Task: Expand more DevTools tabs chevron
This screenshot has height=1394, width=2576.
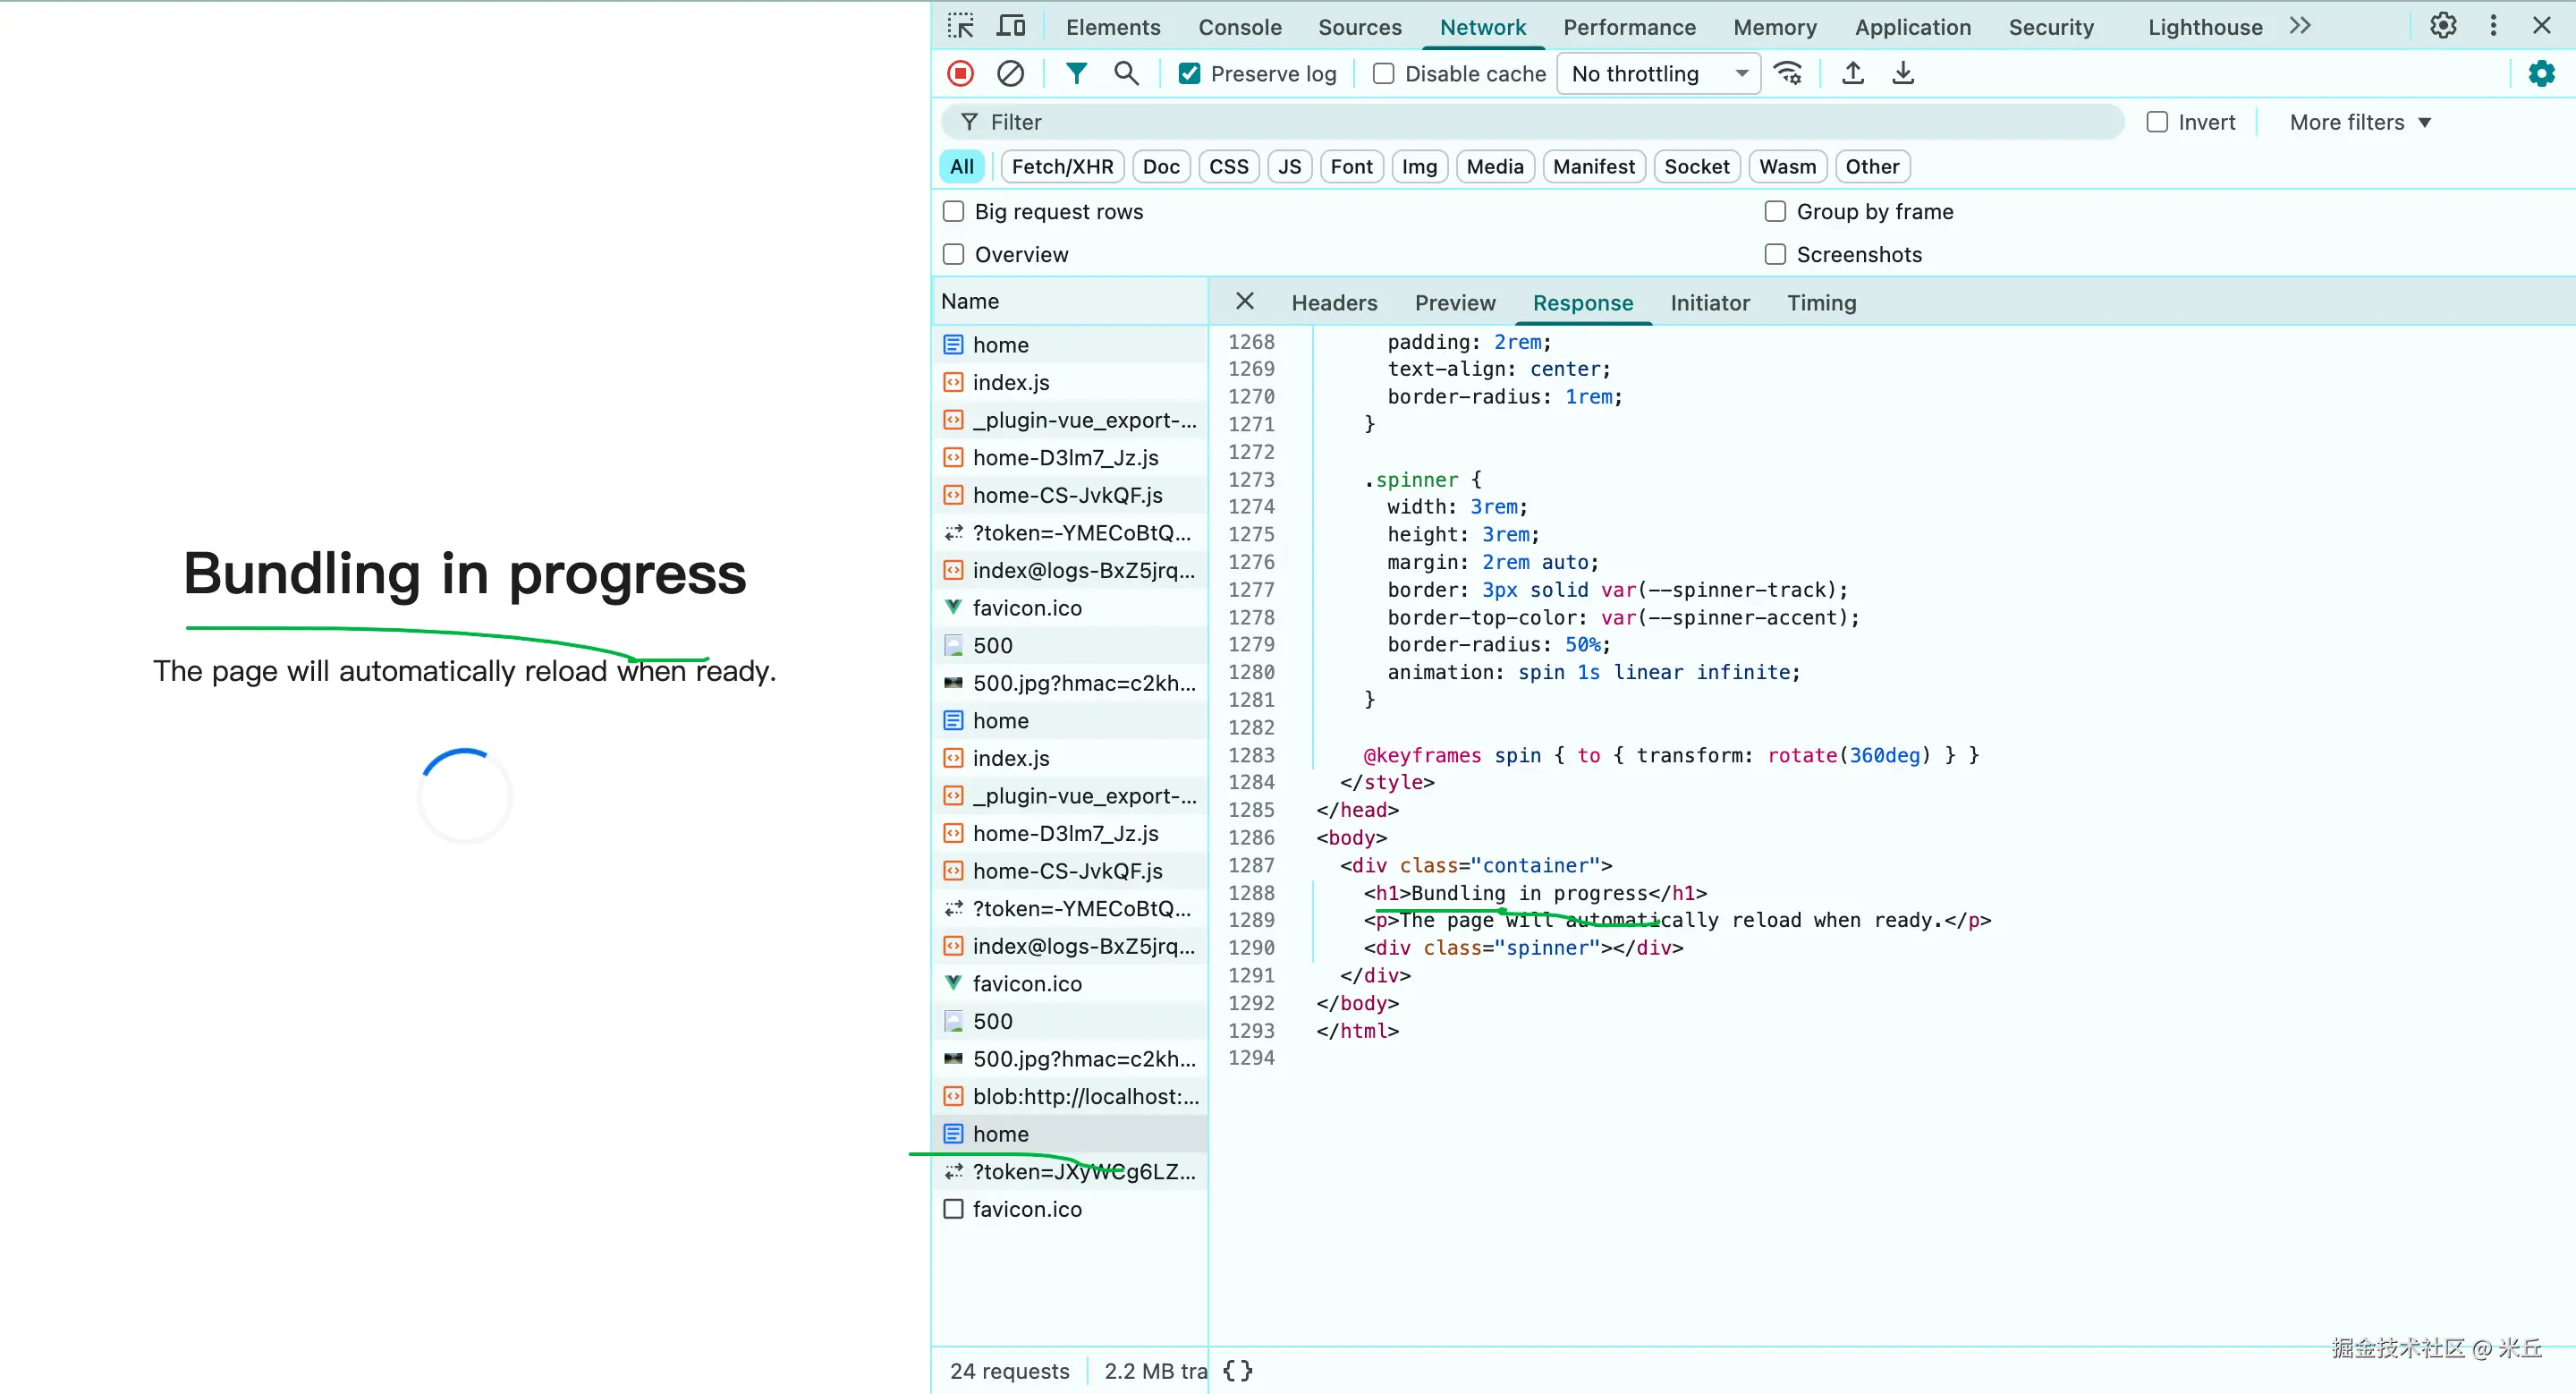Action: (x=2300, y=26)
